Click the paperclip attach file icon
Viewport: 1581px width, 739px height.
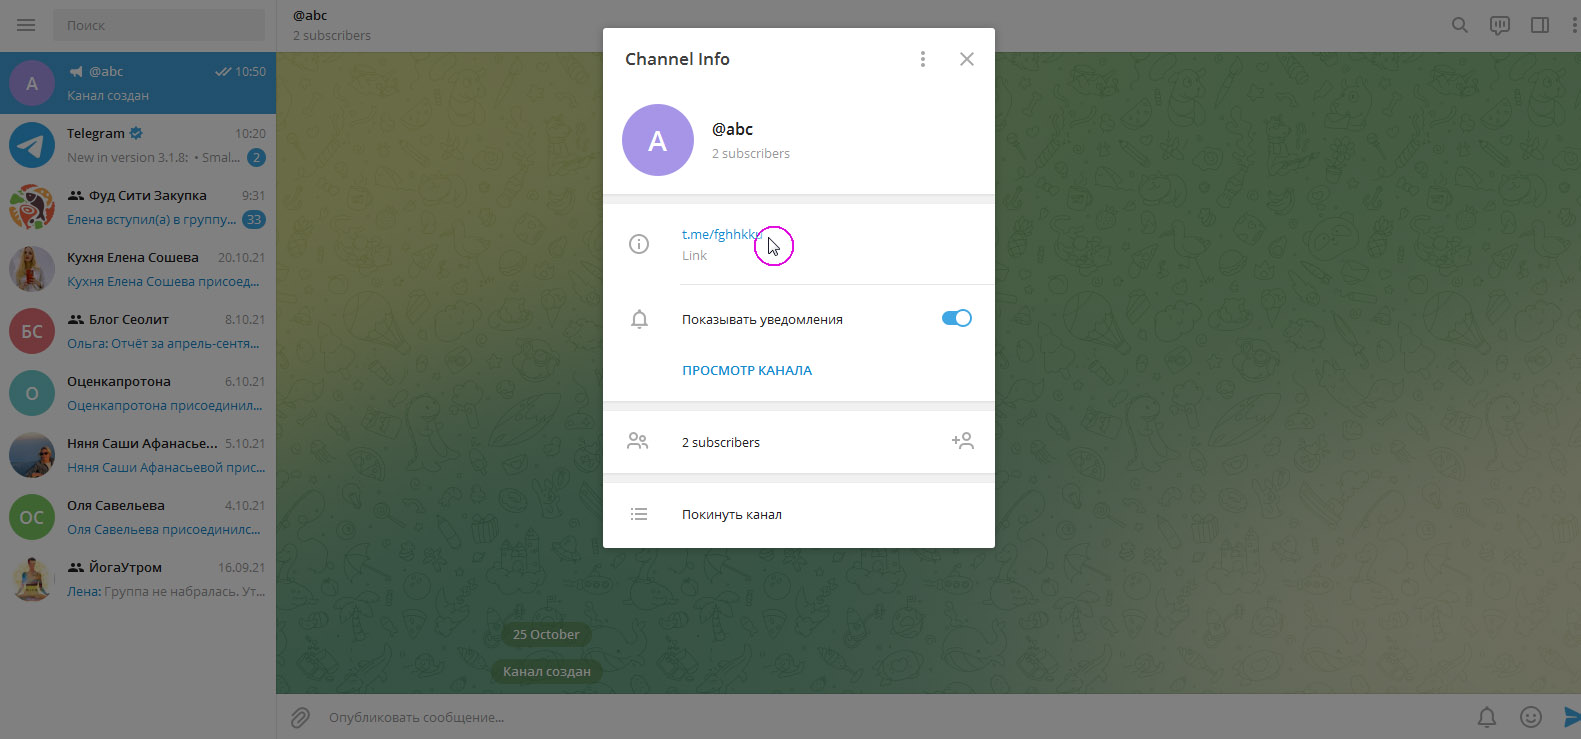[300, 717]
